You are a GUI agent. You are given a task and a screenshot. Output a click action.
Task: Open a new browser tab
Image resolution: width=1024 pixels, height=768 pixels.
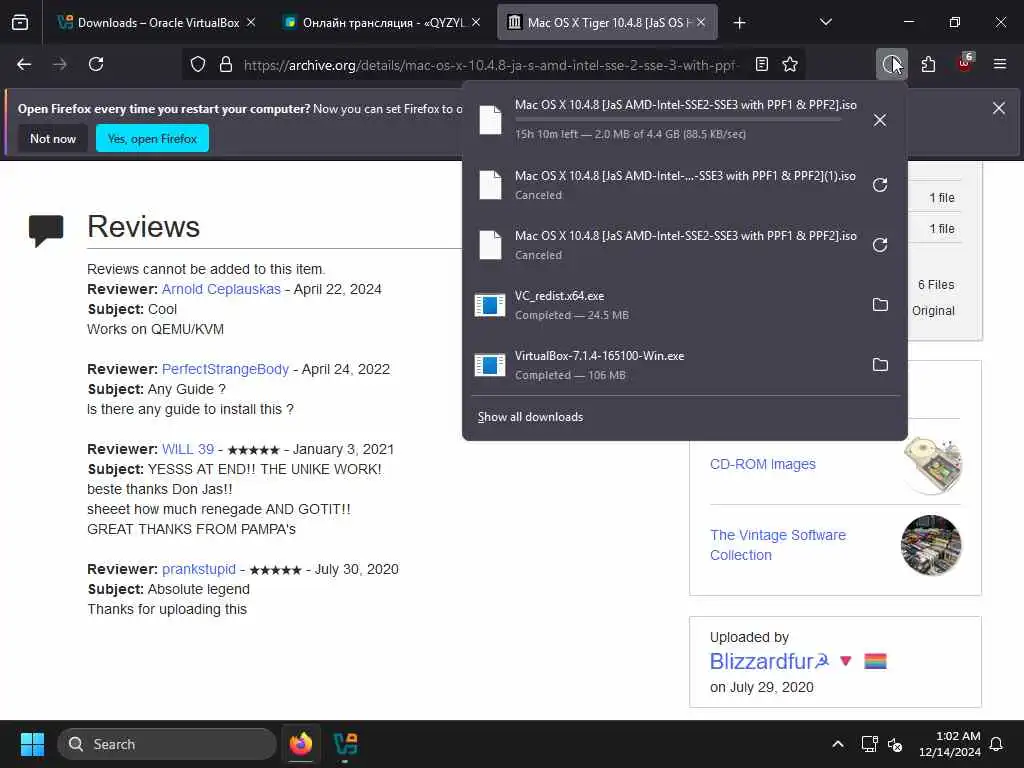pyautogui.click(x=739, y=23)
